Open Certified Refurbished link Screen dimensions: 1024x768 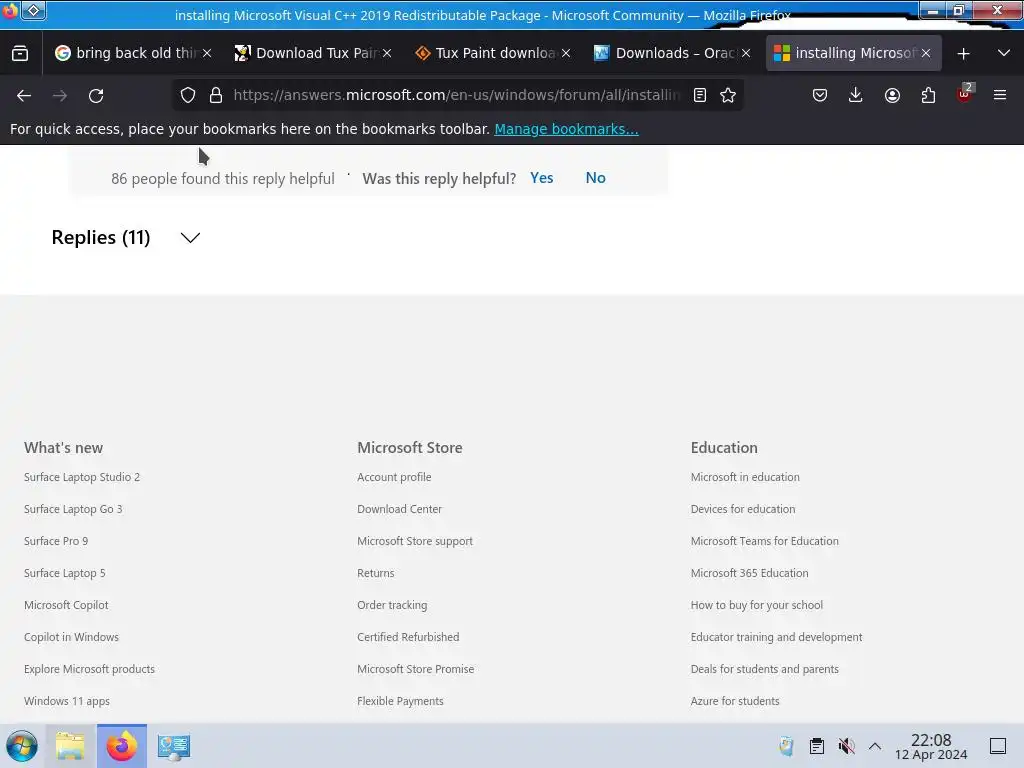pos(408,637)
